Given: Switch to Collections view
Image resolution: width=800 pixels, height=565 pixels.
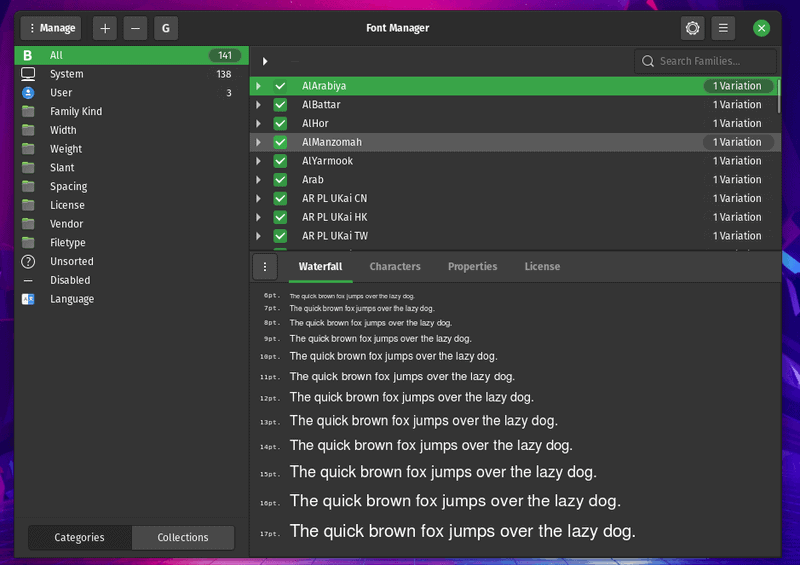Looking at the screenshot, I should click(183, 537).
